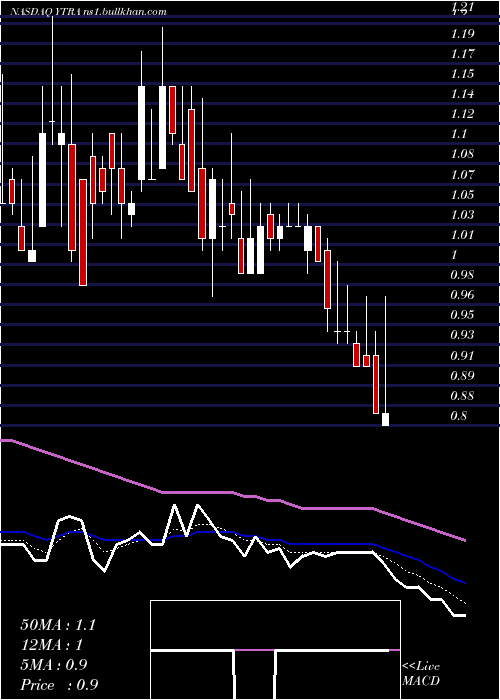
Task: Select the 1.19 price axis label
Action: tap(462, 33)
